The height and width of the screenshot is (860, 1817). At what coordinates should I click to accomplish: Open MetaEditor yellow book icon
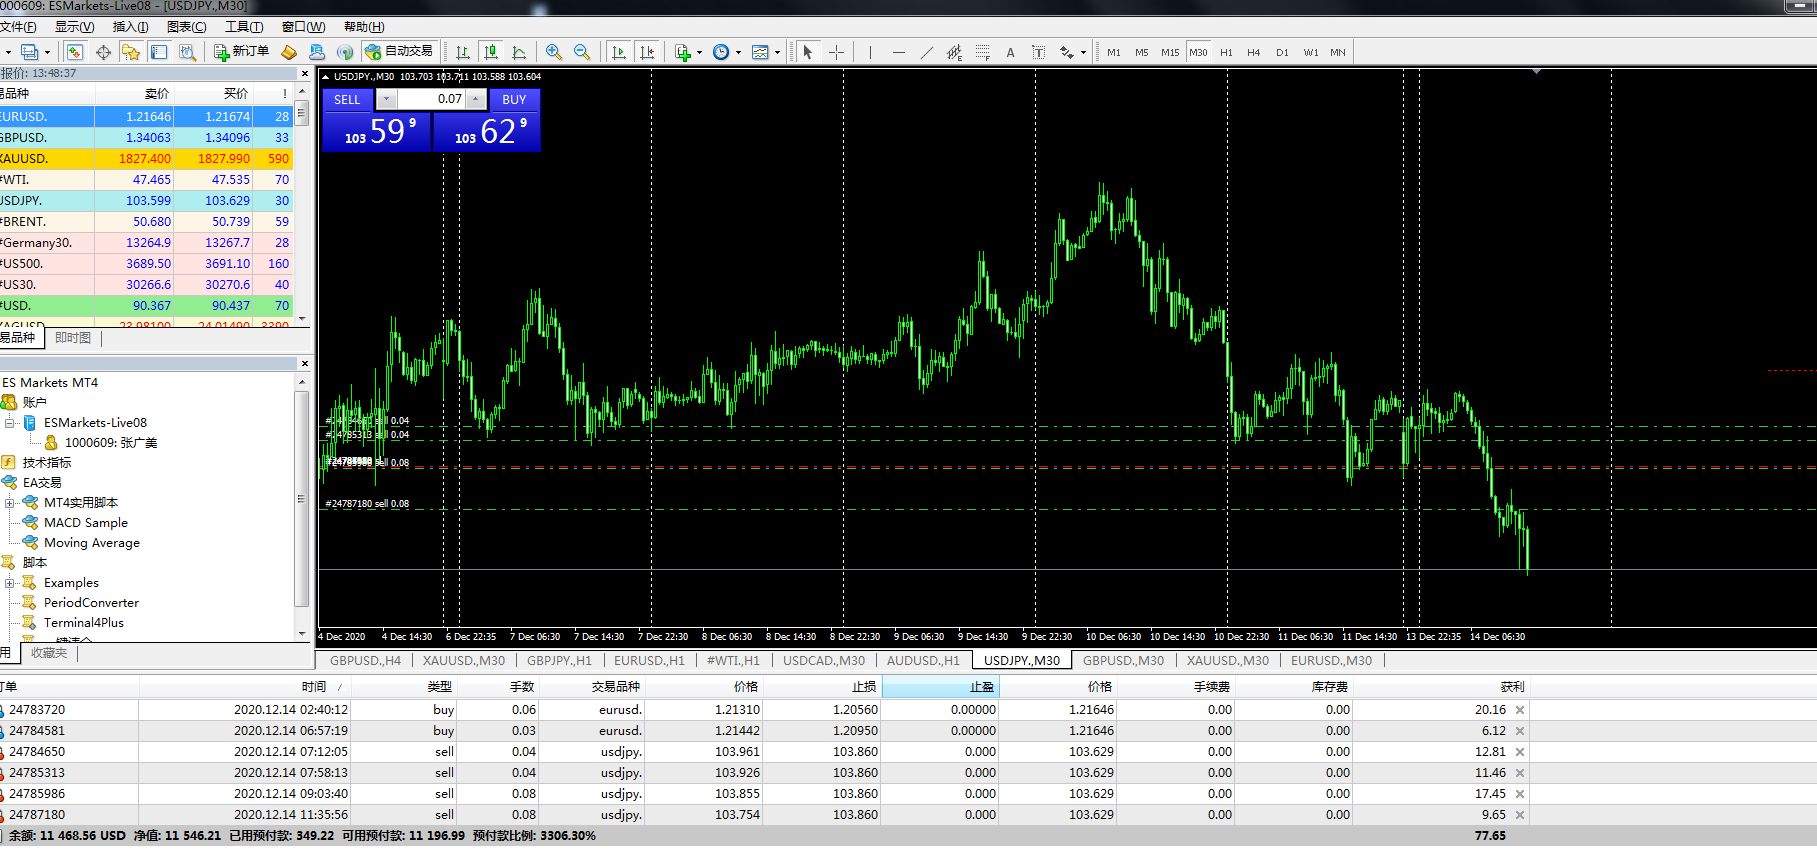pos(289,52)
